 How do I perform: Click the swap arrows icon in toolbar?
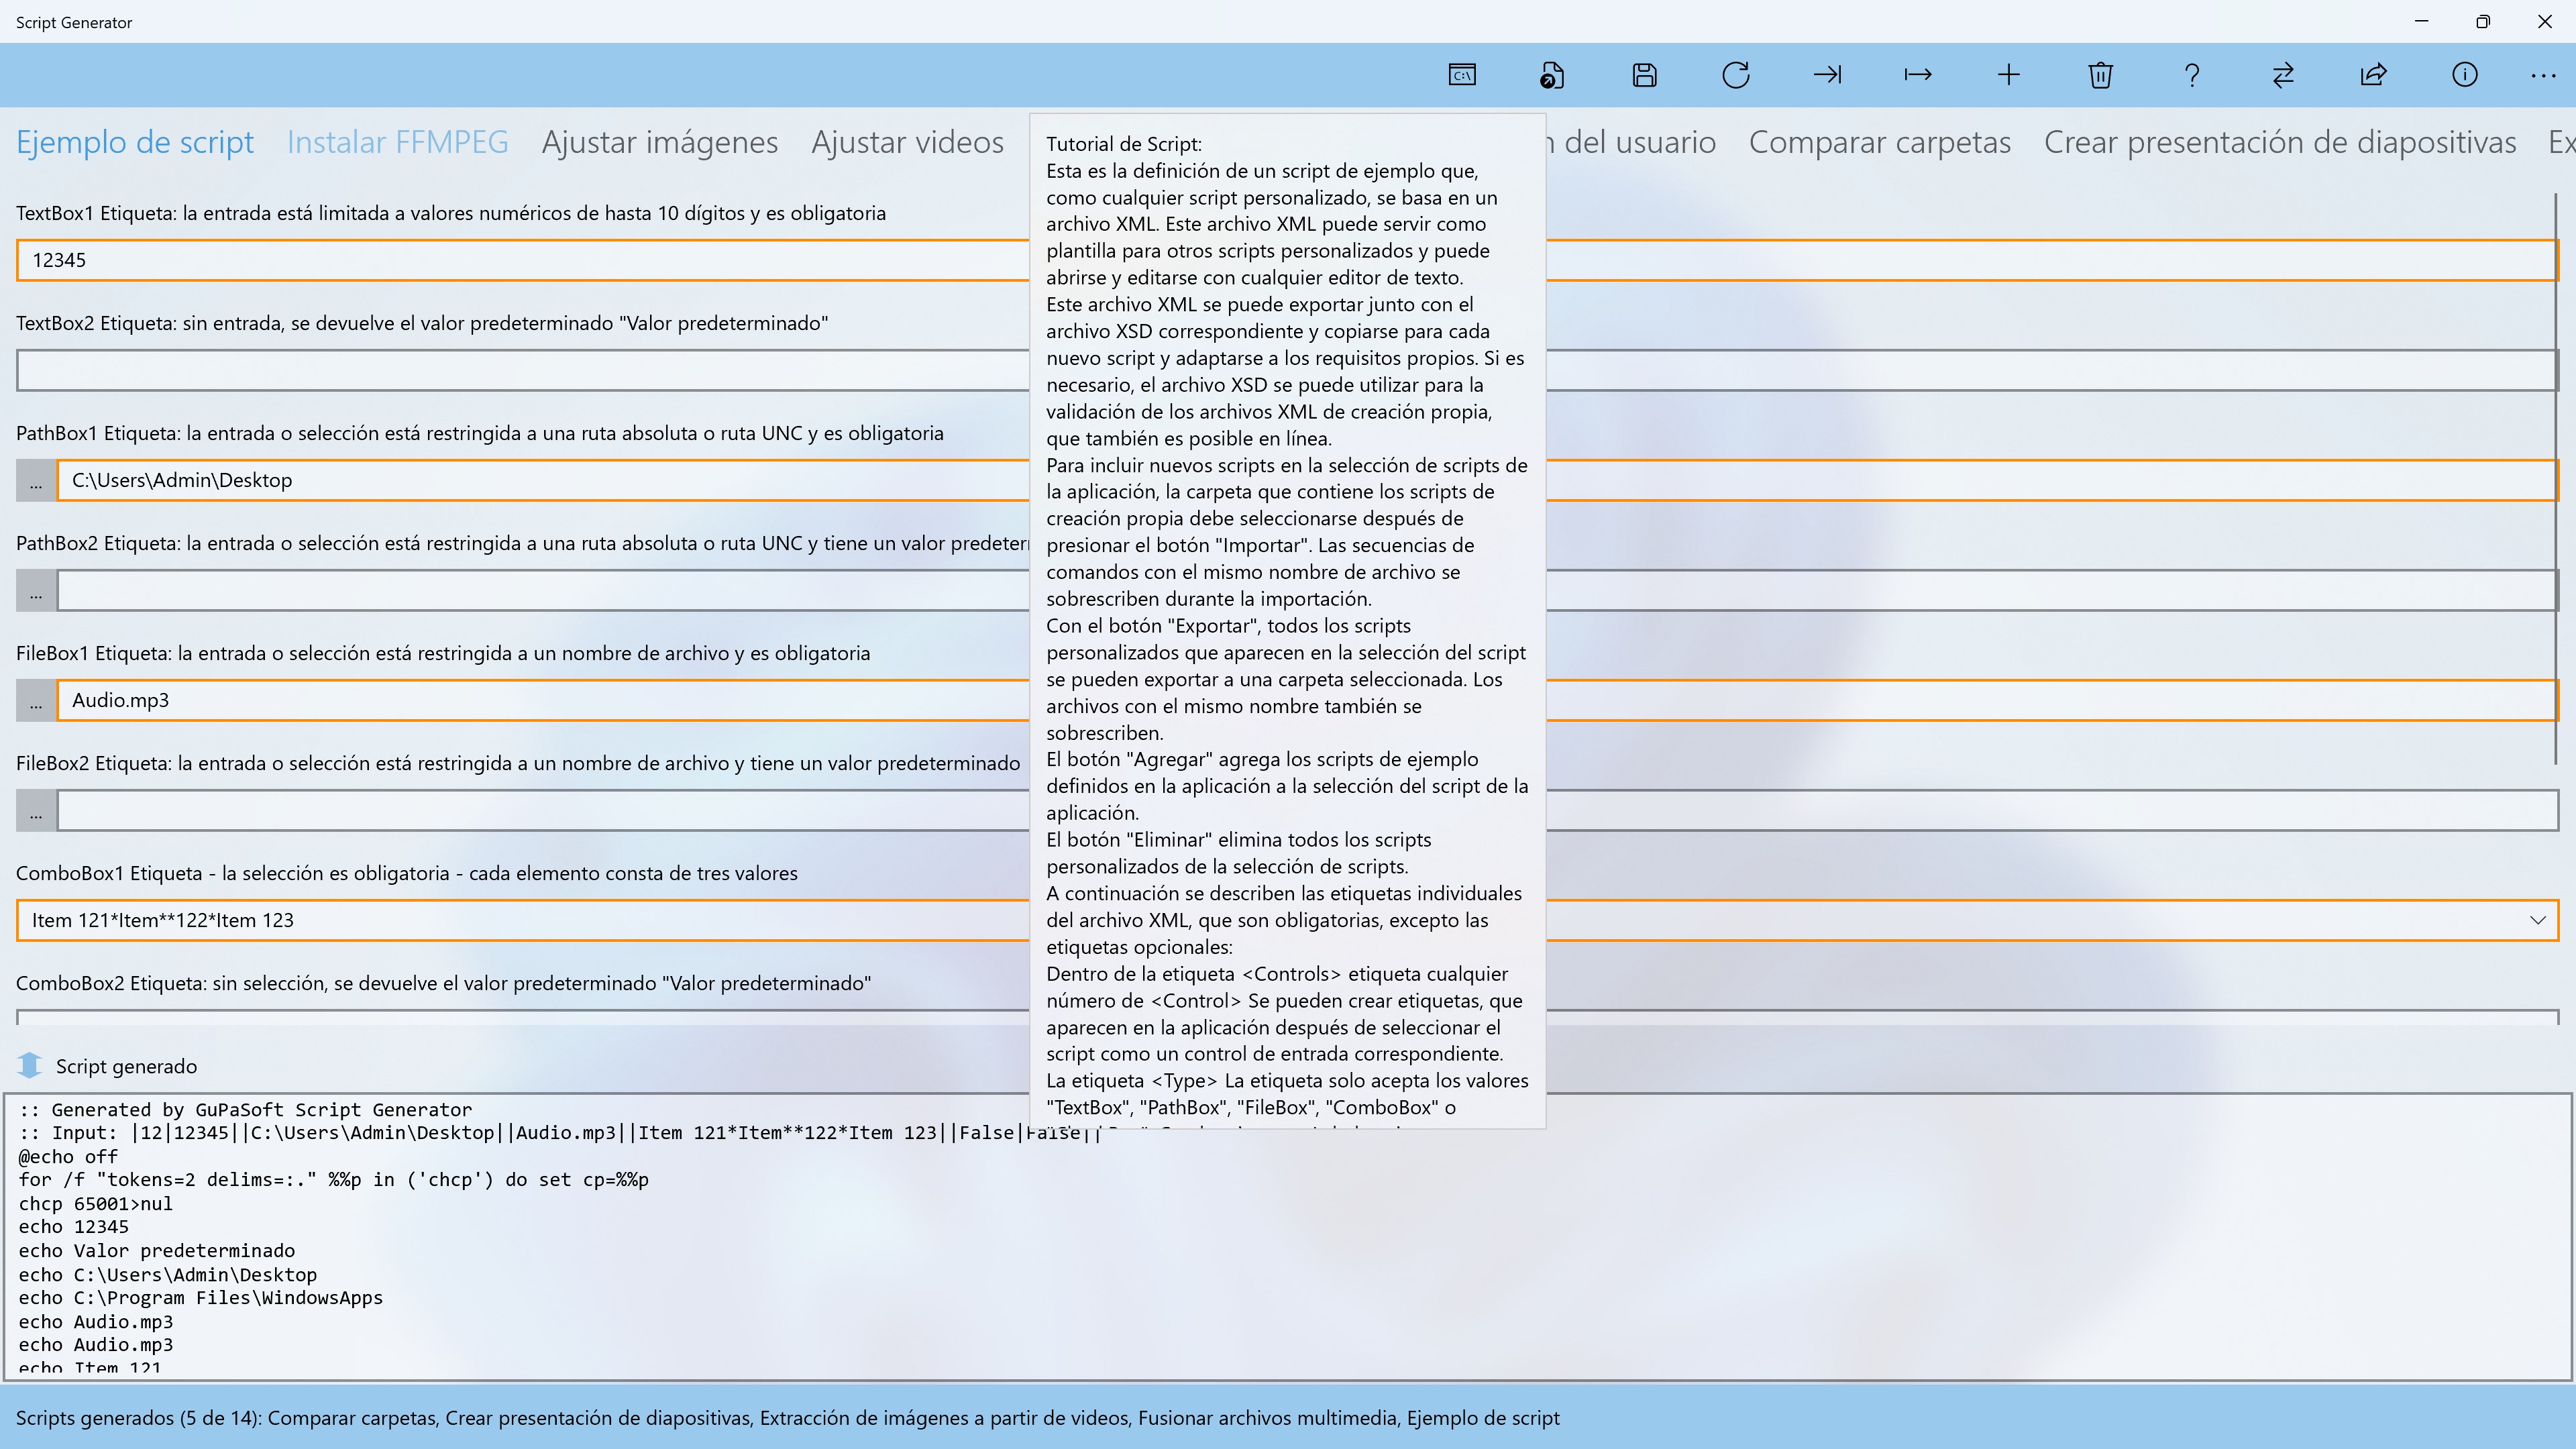(2283, 75)
